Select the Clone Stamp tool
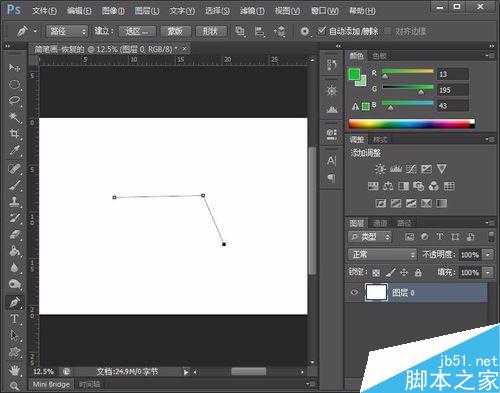 (x=14, y=202)
